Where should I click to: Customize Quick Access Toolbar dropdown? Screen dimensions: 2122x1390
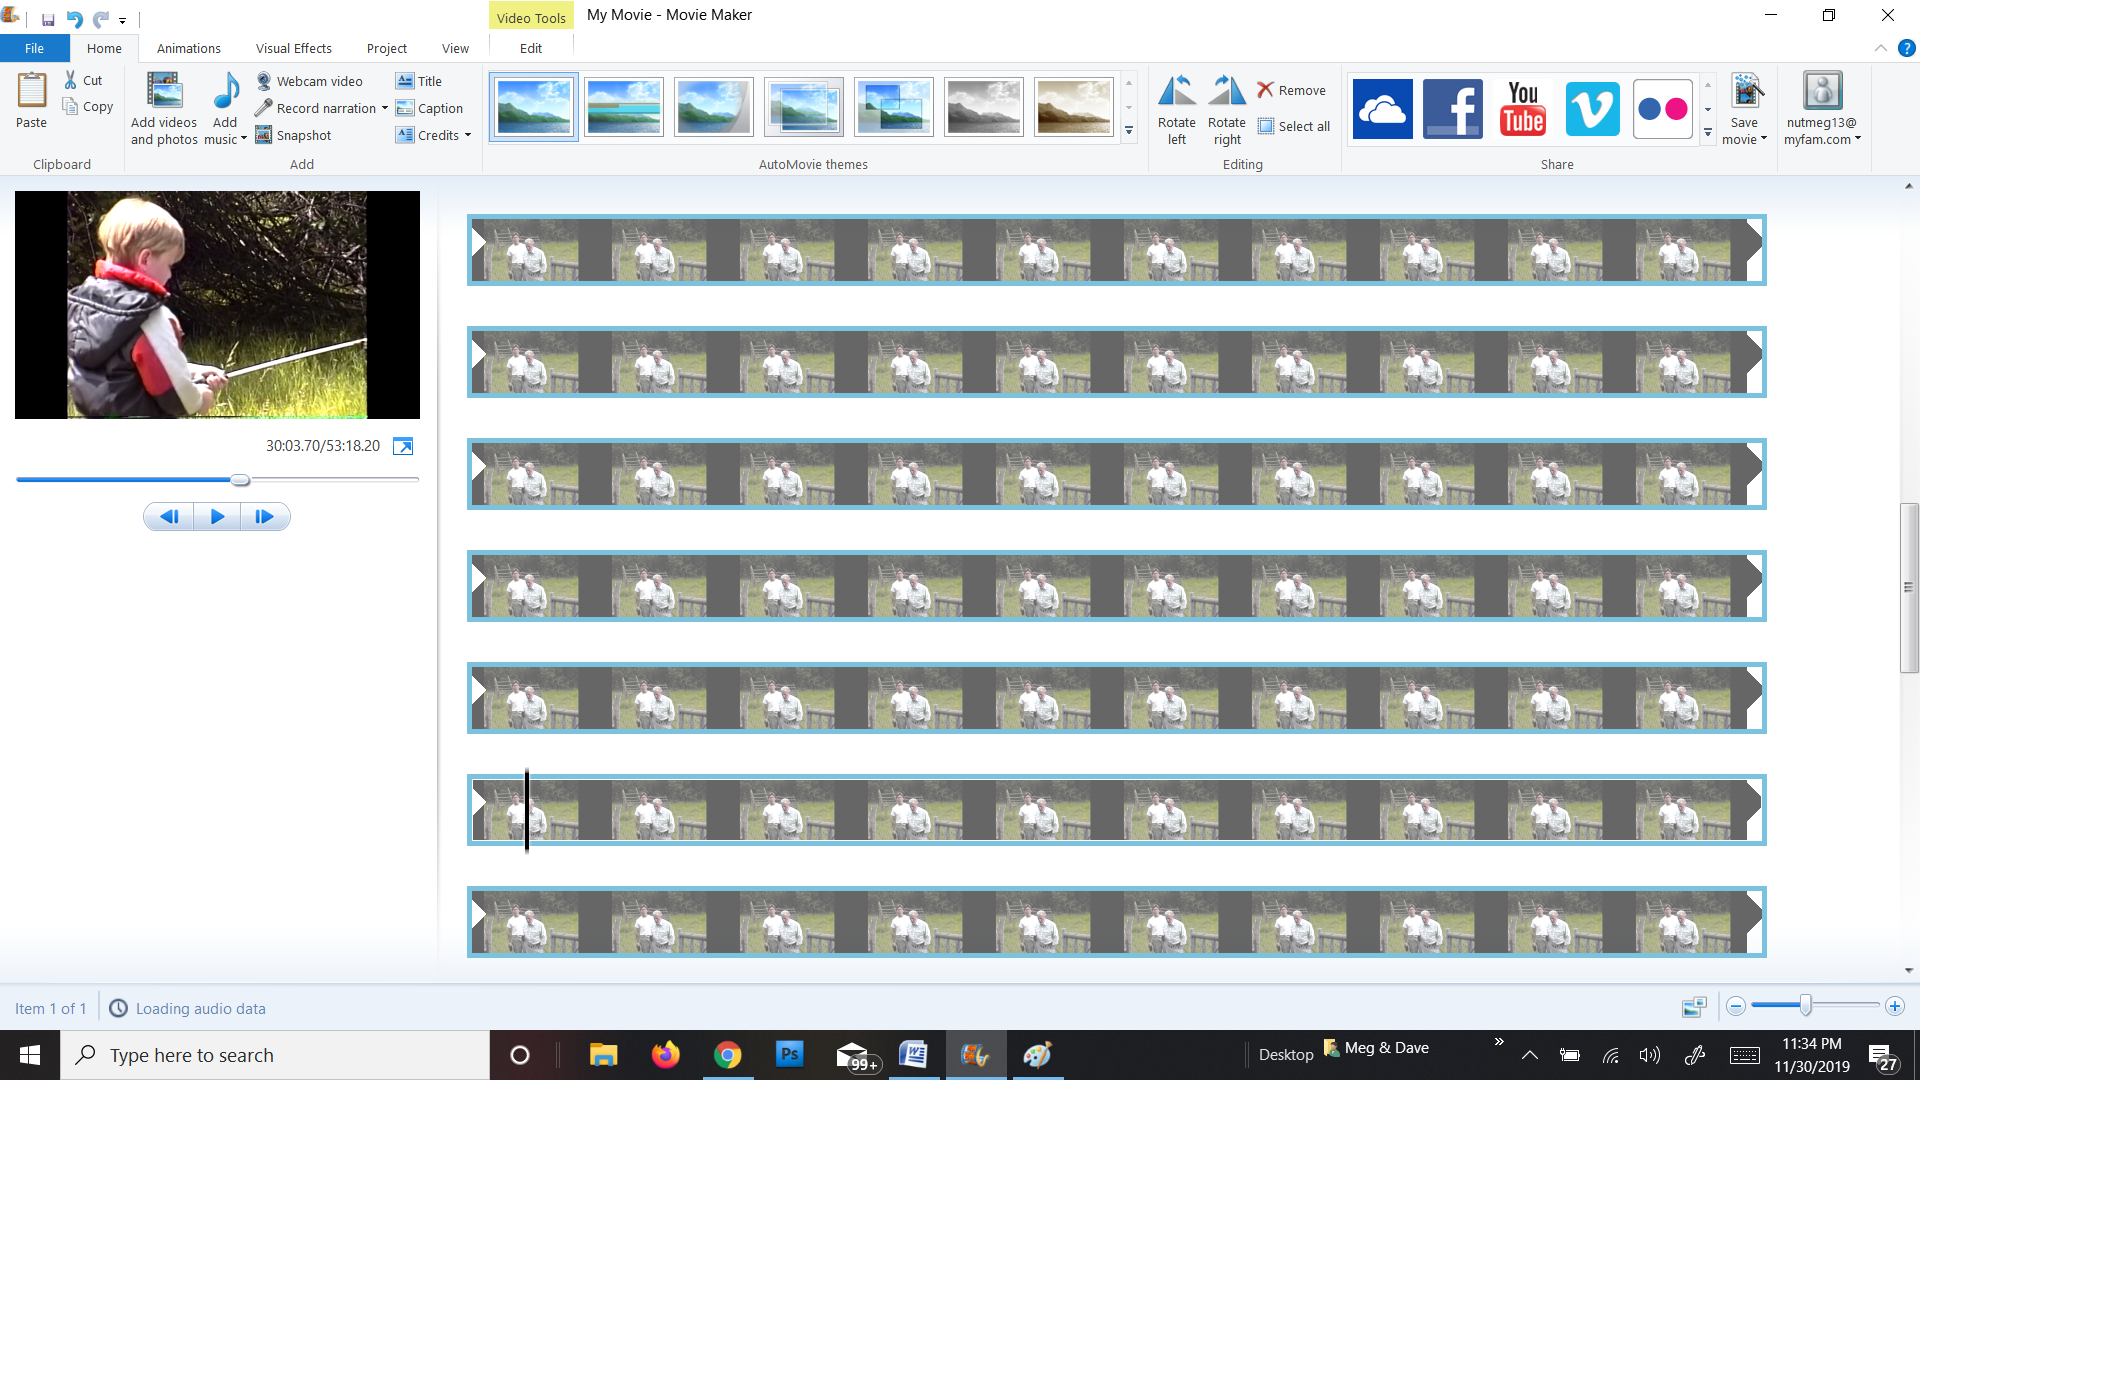tap(122, 20)
